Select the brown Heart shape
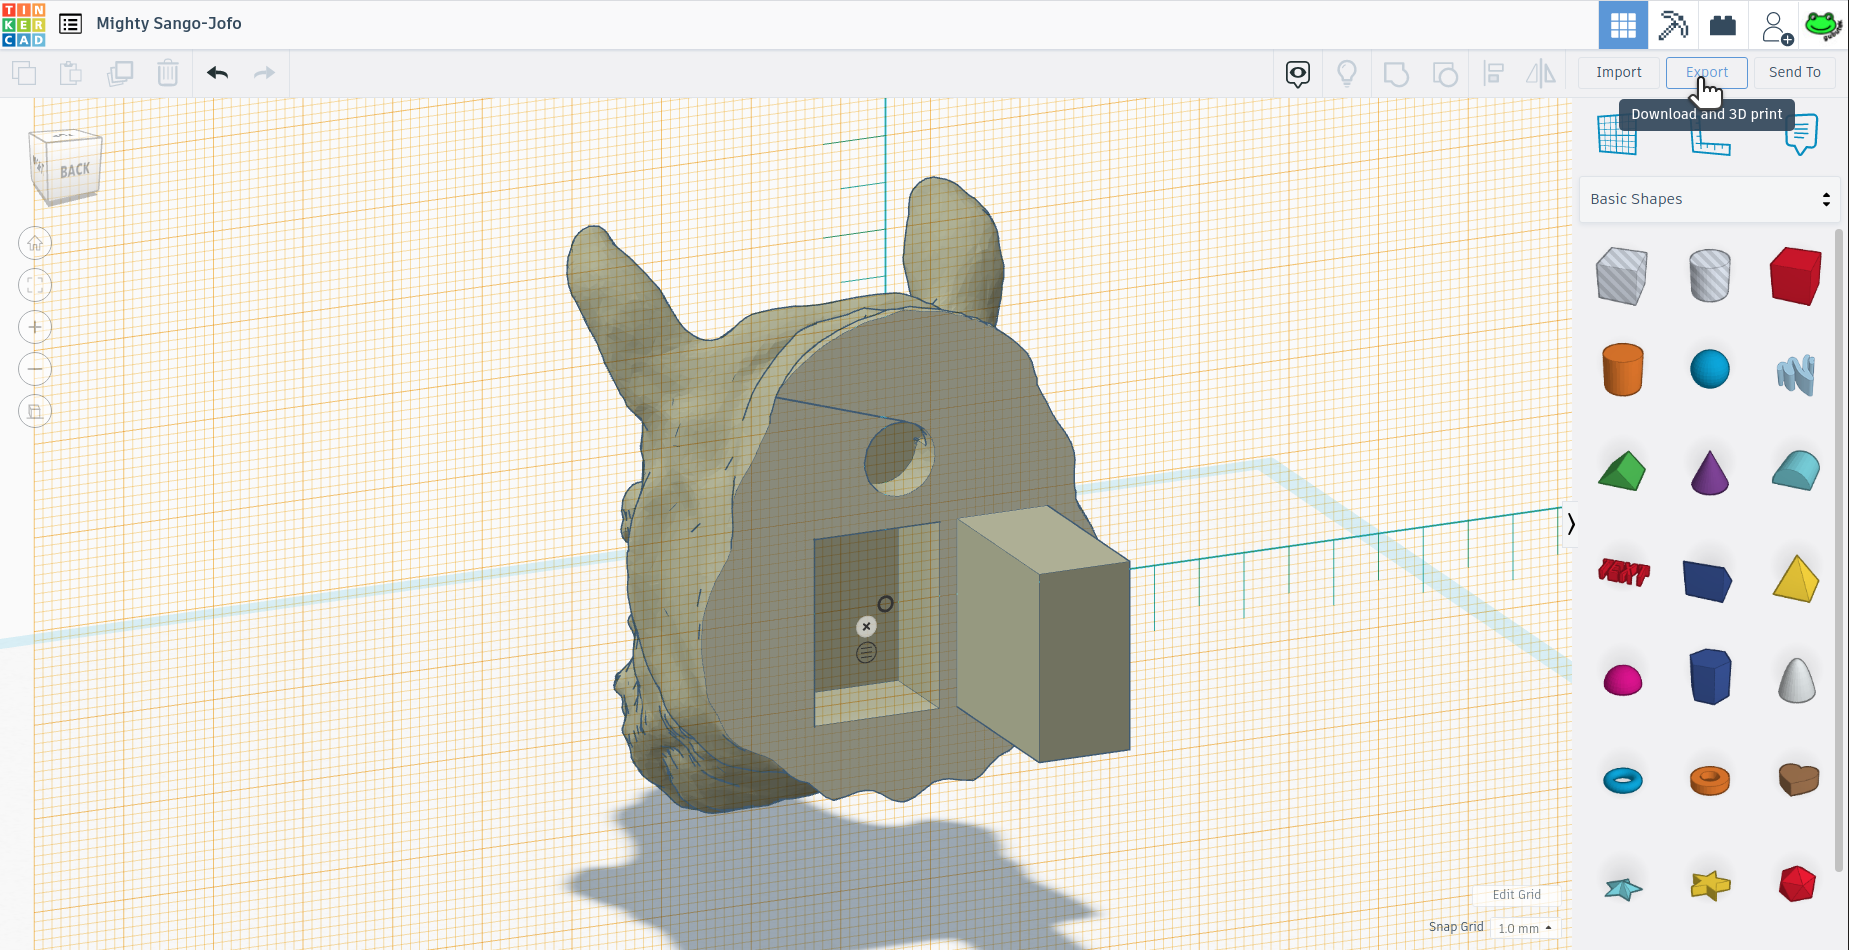The height and width of the screenshot is (950, 1849). pos(1798,779)
